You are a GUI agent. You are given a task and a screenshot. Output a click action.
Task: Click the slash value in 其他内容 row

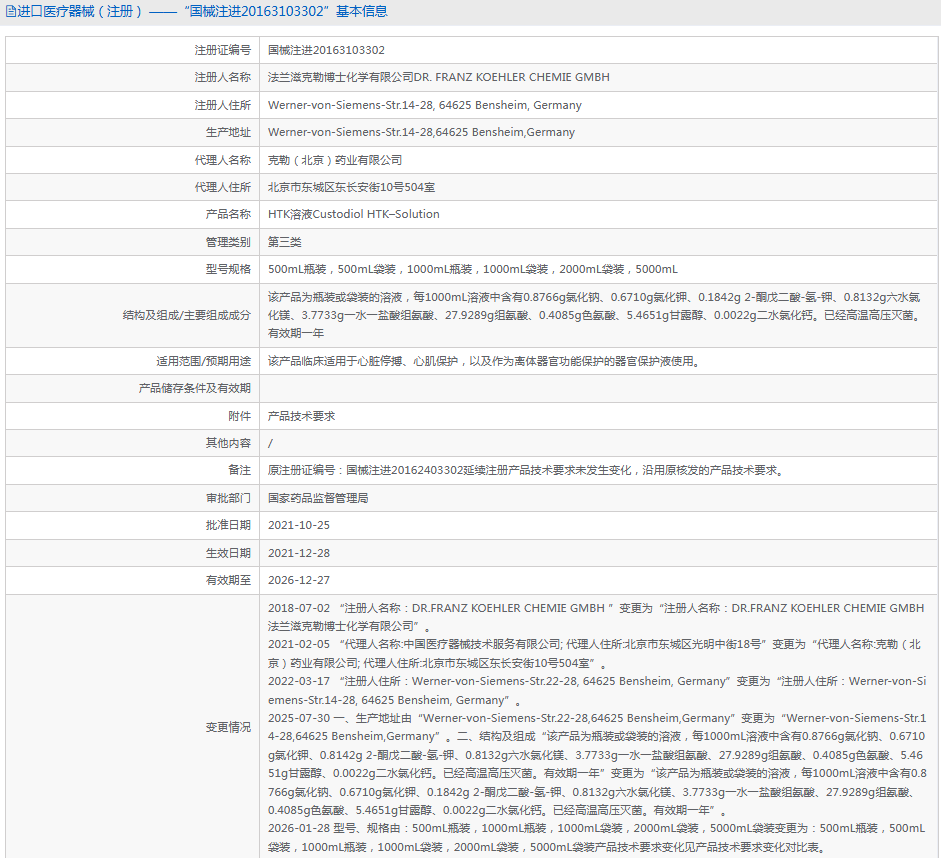point(270,443)
